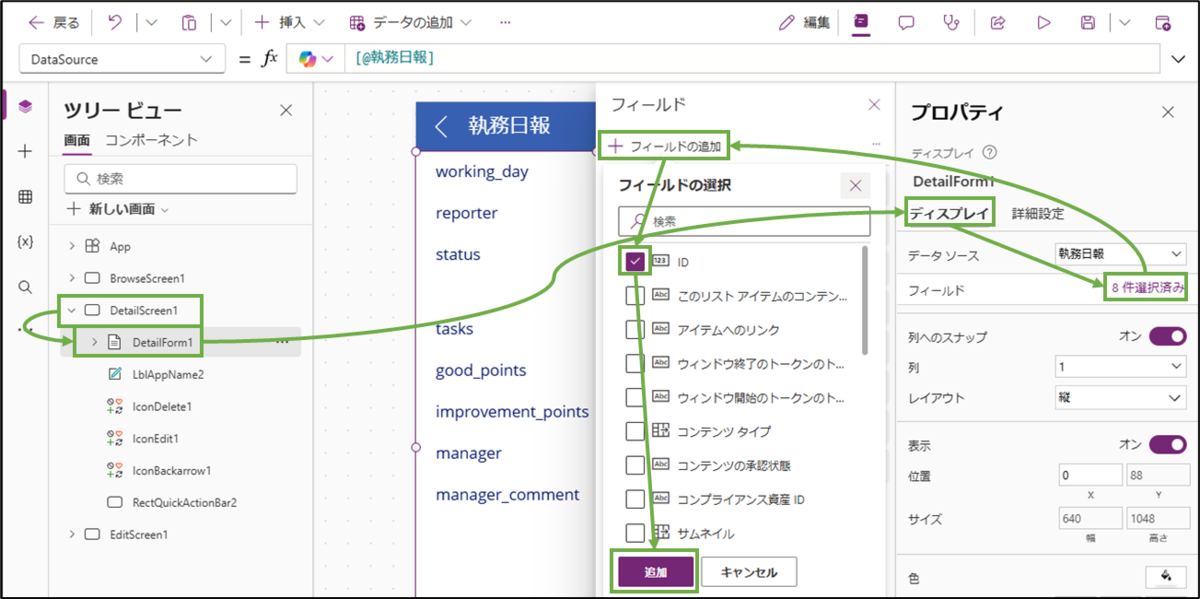This screenshot has width=1200, height=599.
Task: Open the 列 value dropdown
Action: pyautogui.click(x=1120, y=367)
